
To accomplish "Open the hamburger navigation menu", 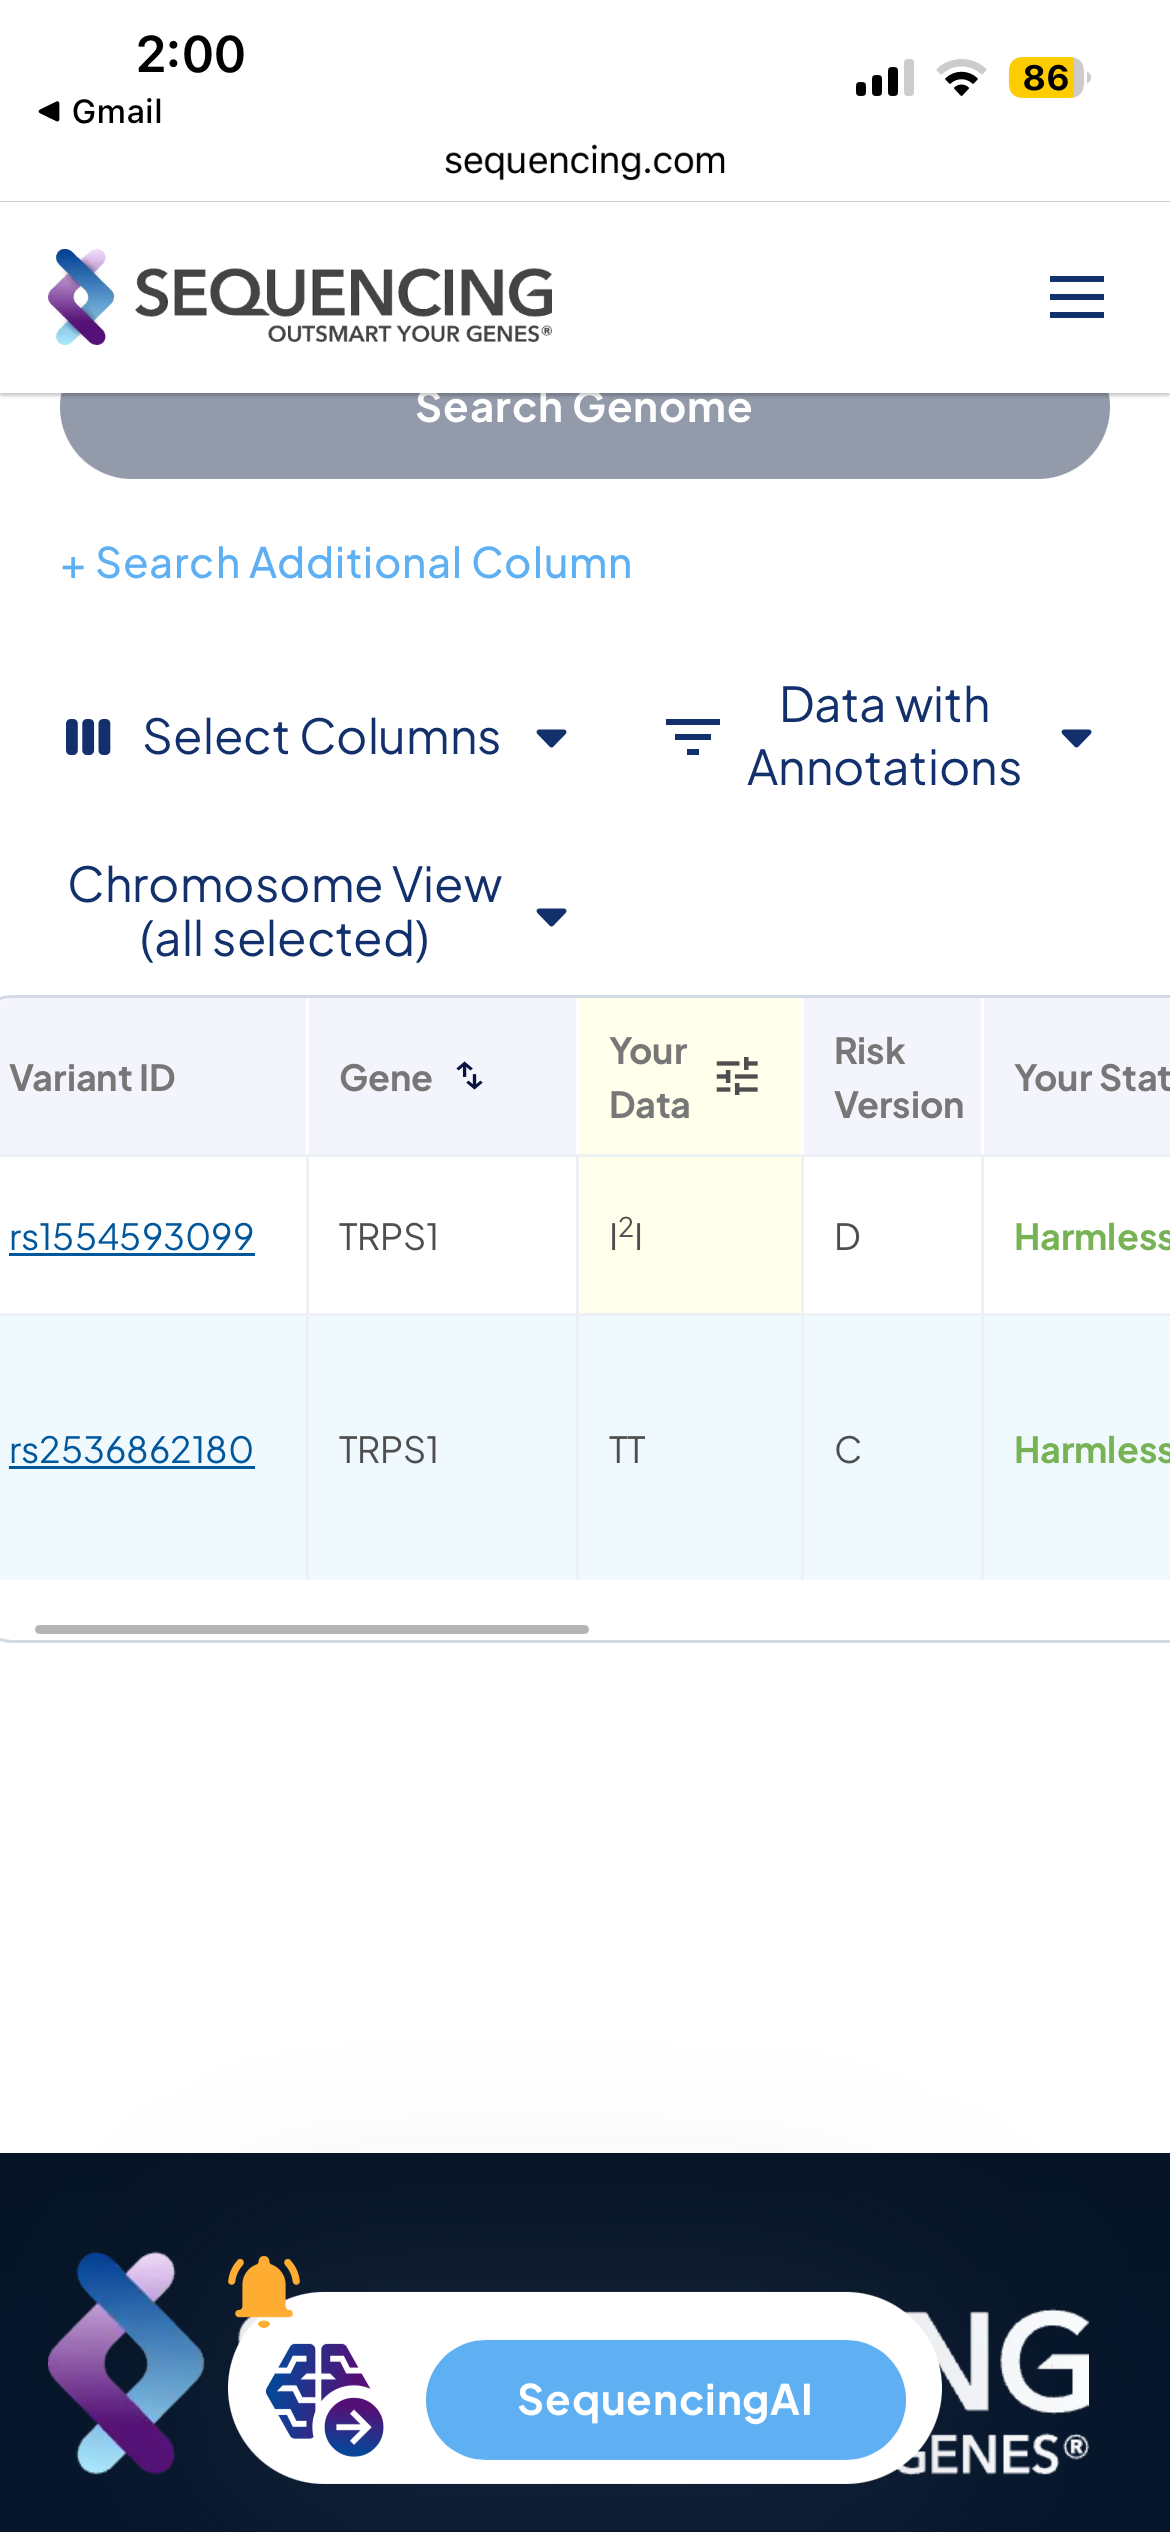I will pos(1076,297).
